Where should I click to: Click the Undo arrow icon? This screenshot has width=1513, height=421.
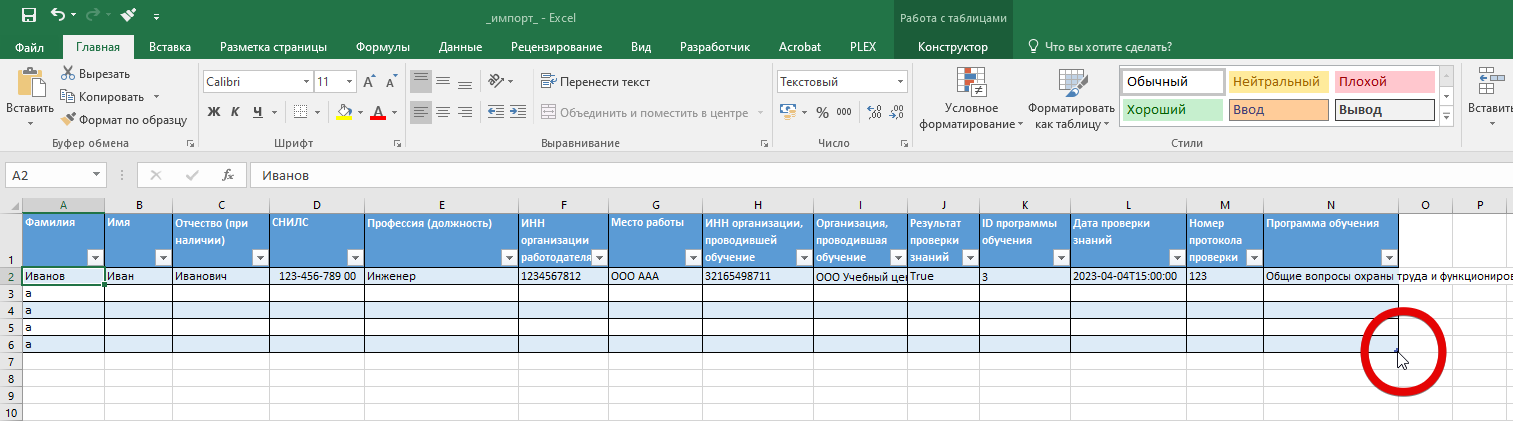click(58, 16)
